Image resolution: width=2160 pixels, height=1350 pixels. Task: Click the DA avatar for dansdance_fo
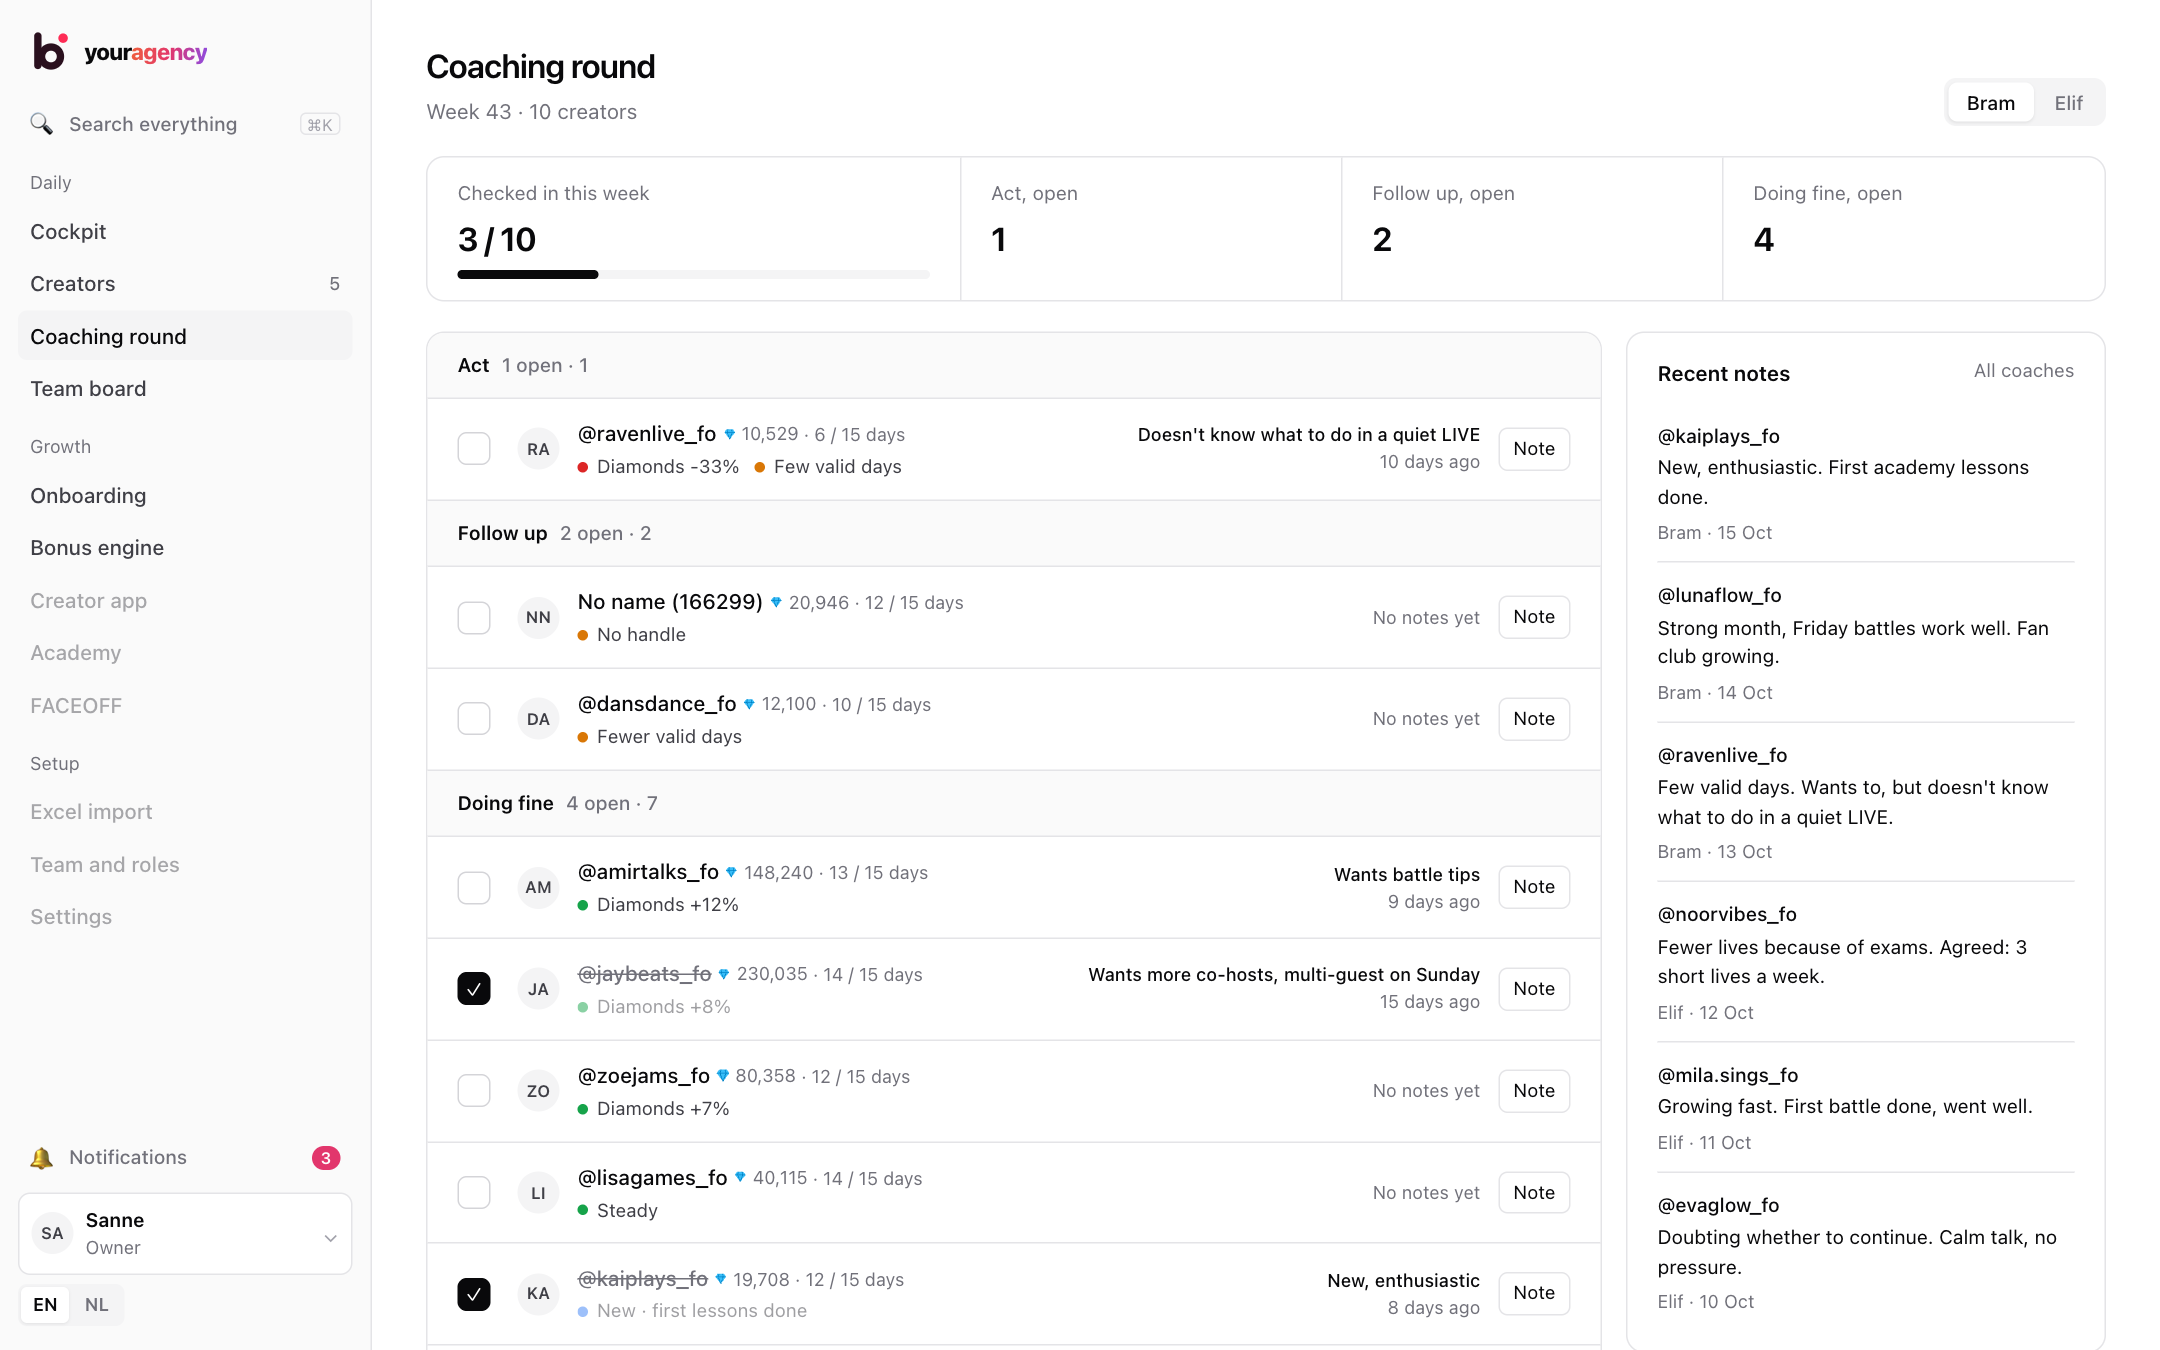click(538, 719)
